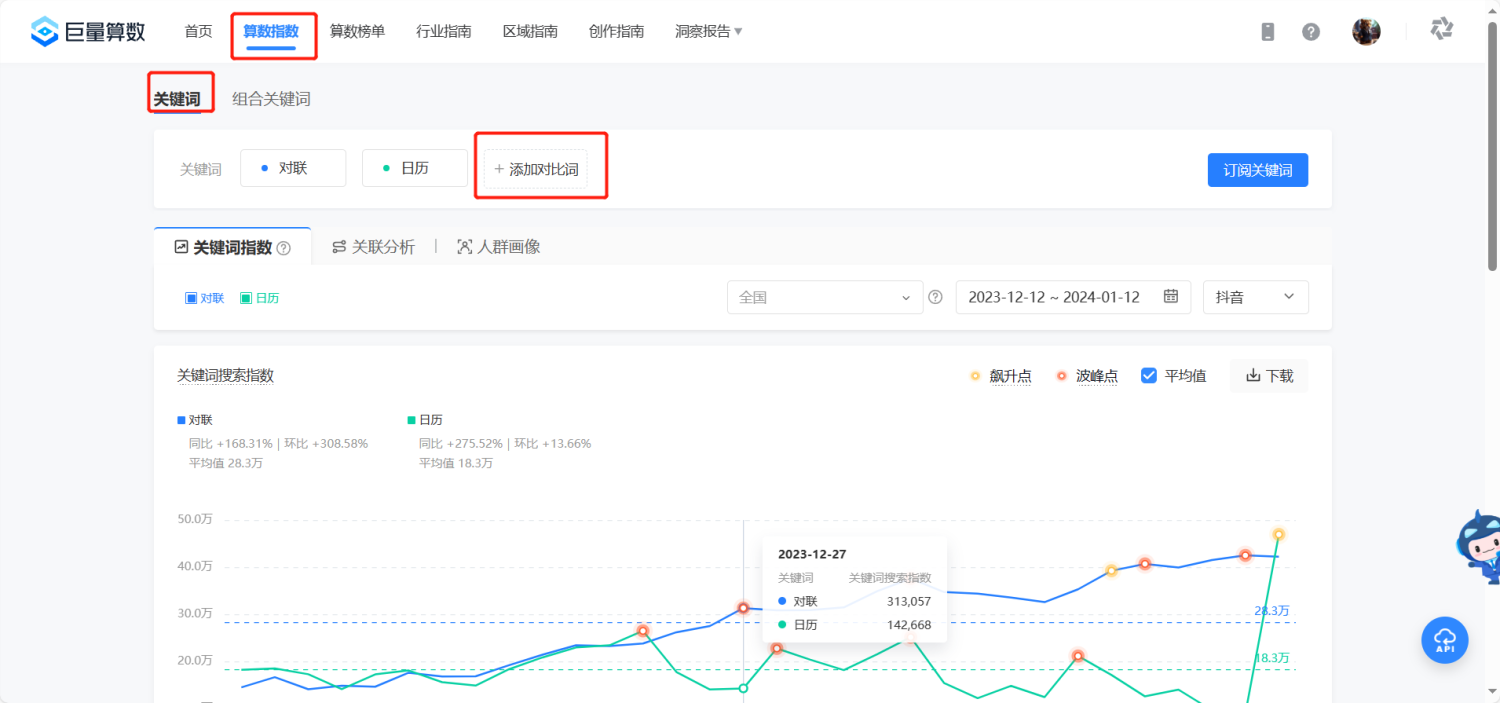The width and height of the screenshot is (1500, 703).
Task: Open the 抖音 platform dropdown
Action: coord(1256,297)
